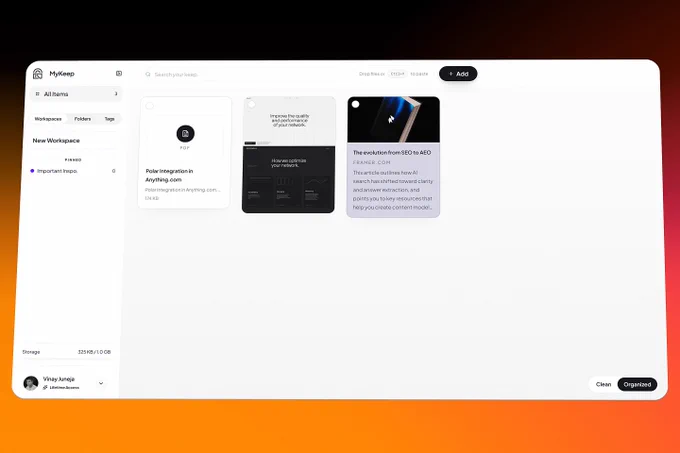Switch to the Tags tab
Screen dimensions: 680x453
click(x=109, y=119)
